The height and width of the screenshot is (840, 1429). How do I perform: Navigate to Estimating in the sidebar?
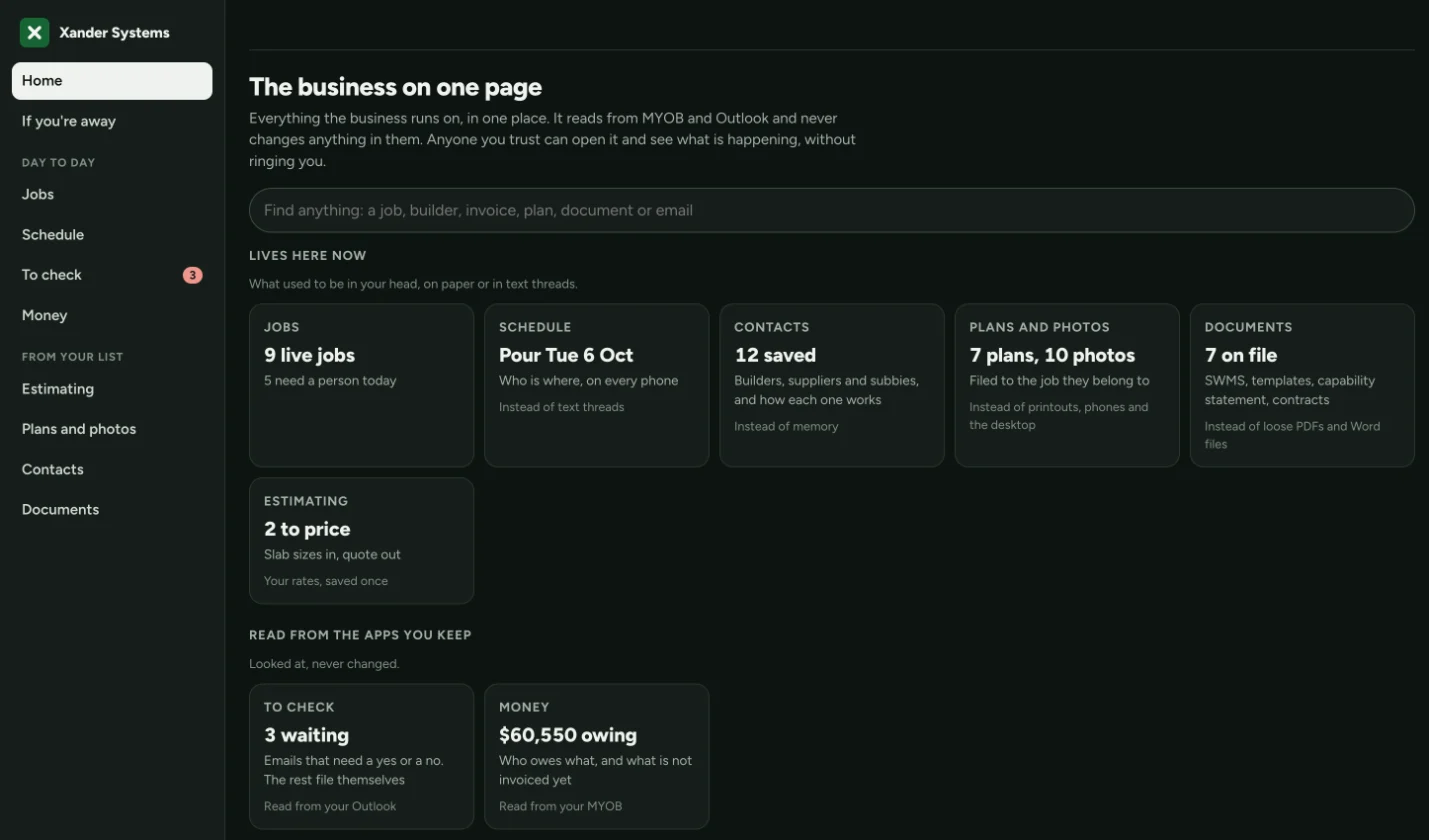click(x=112, y=389)
